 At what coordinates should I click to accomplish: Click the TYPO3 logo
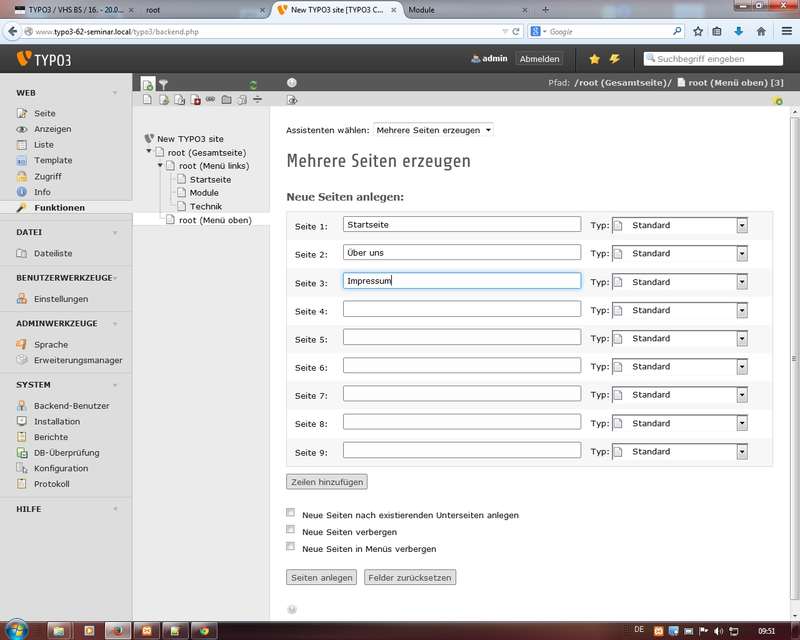click(x=44, y=59)
